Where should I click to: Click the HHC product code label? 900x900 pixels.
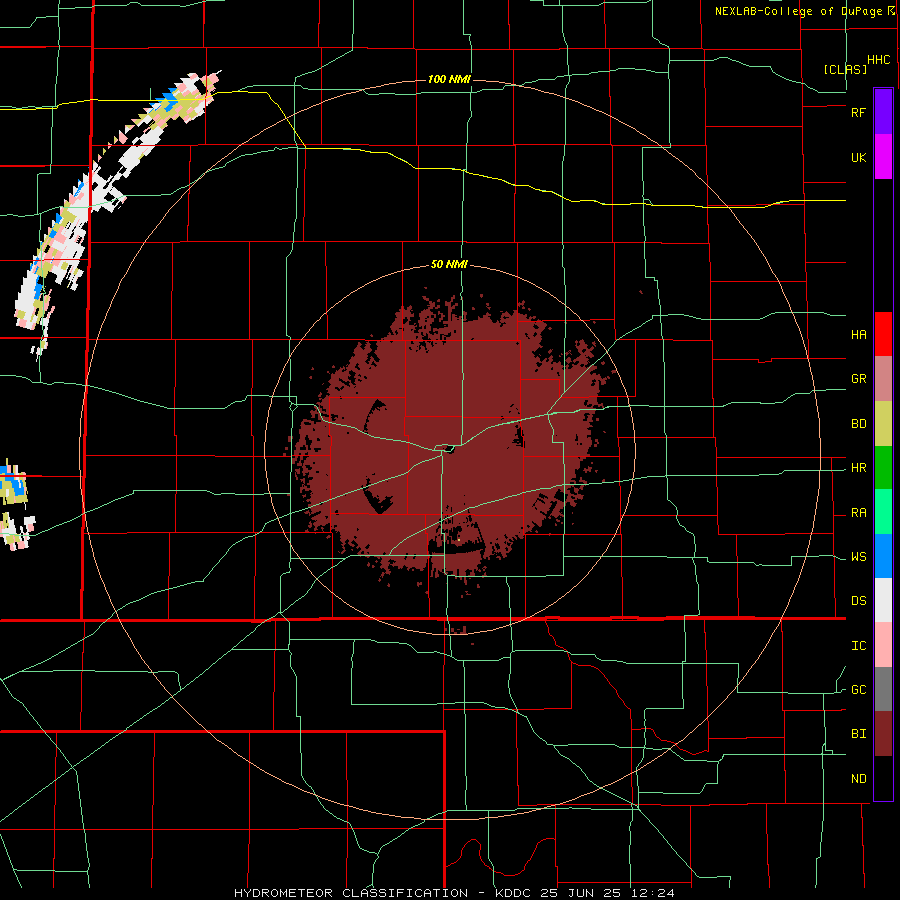click(878, 60)
